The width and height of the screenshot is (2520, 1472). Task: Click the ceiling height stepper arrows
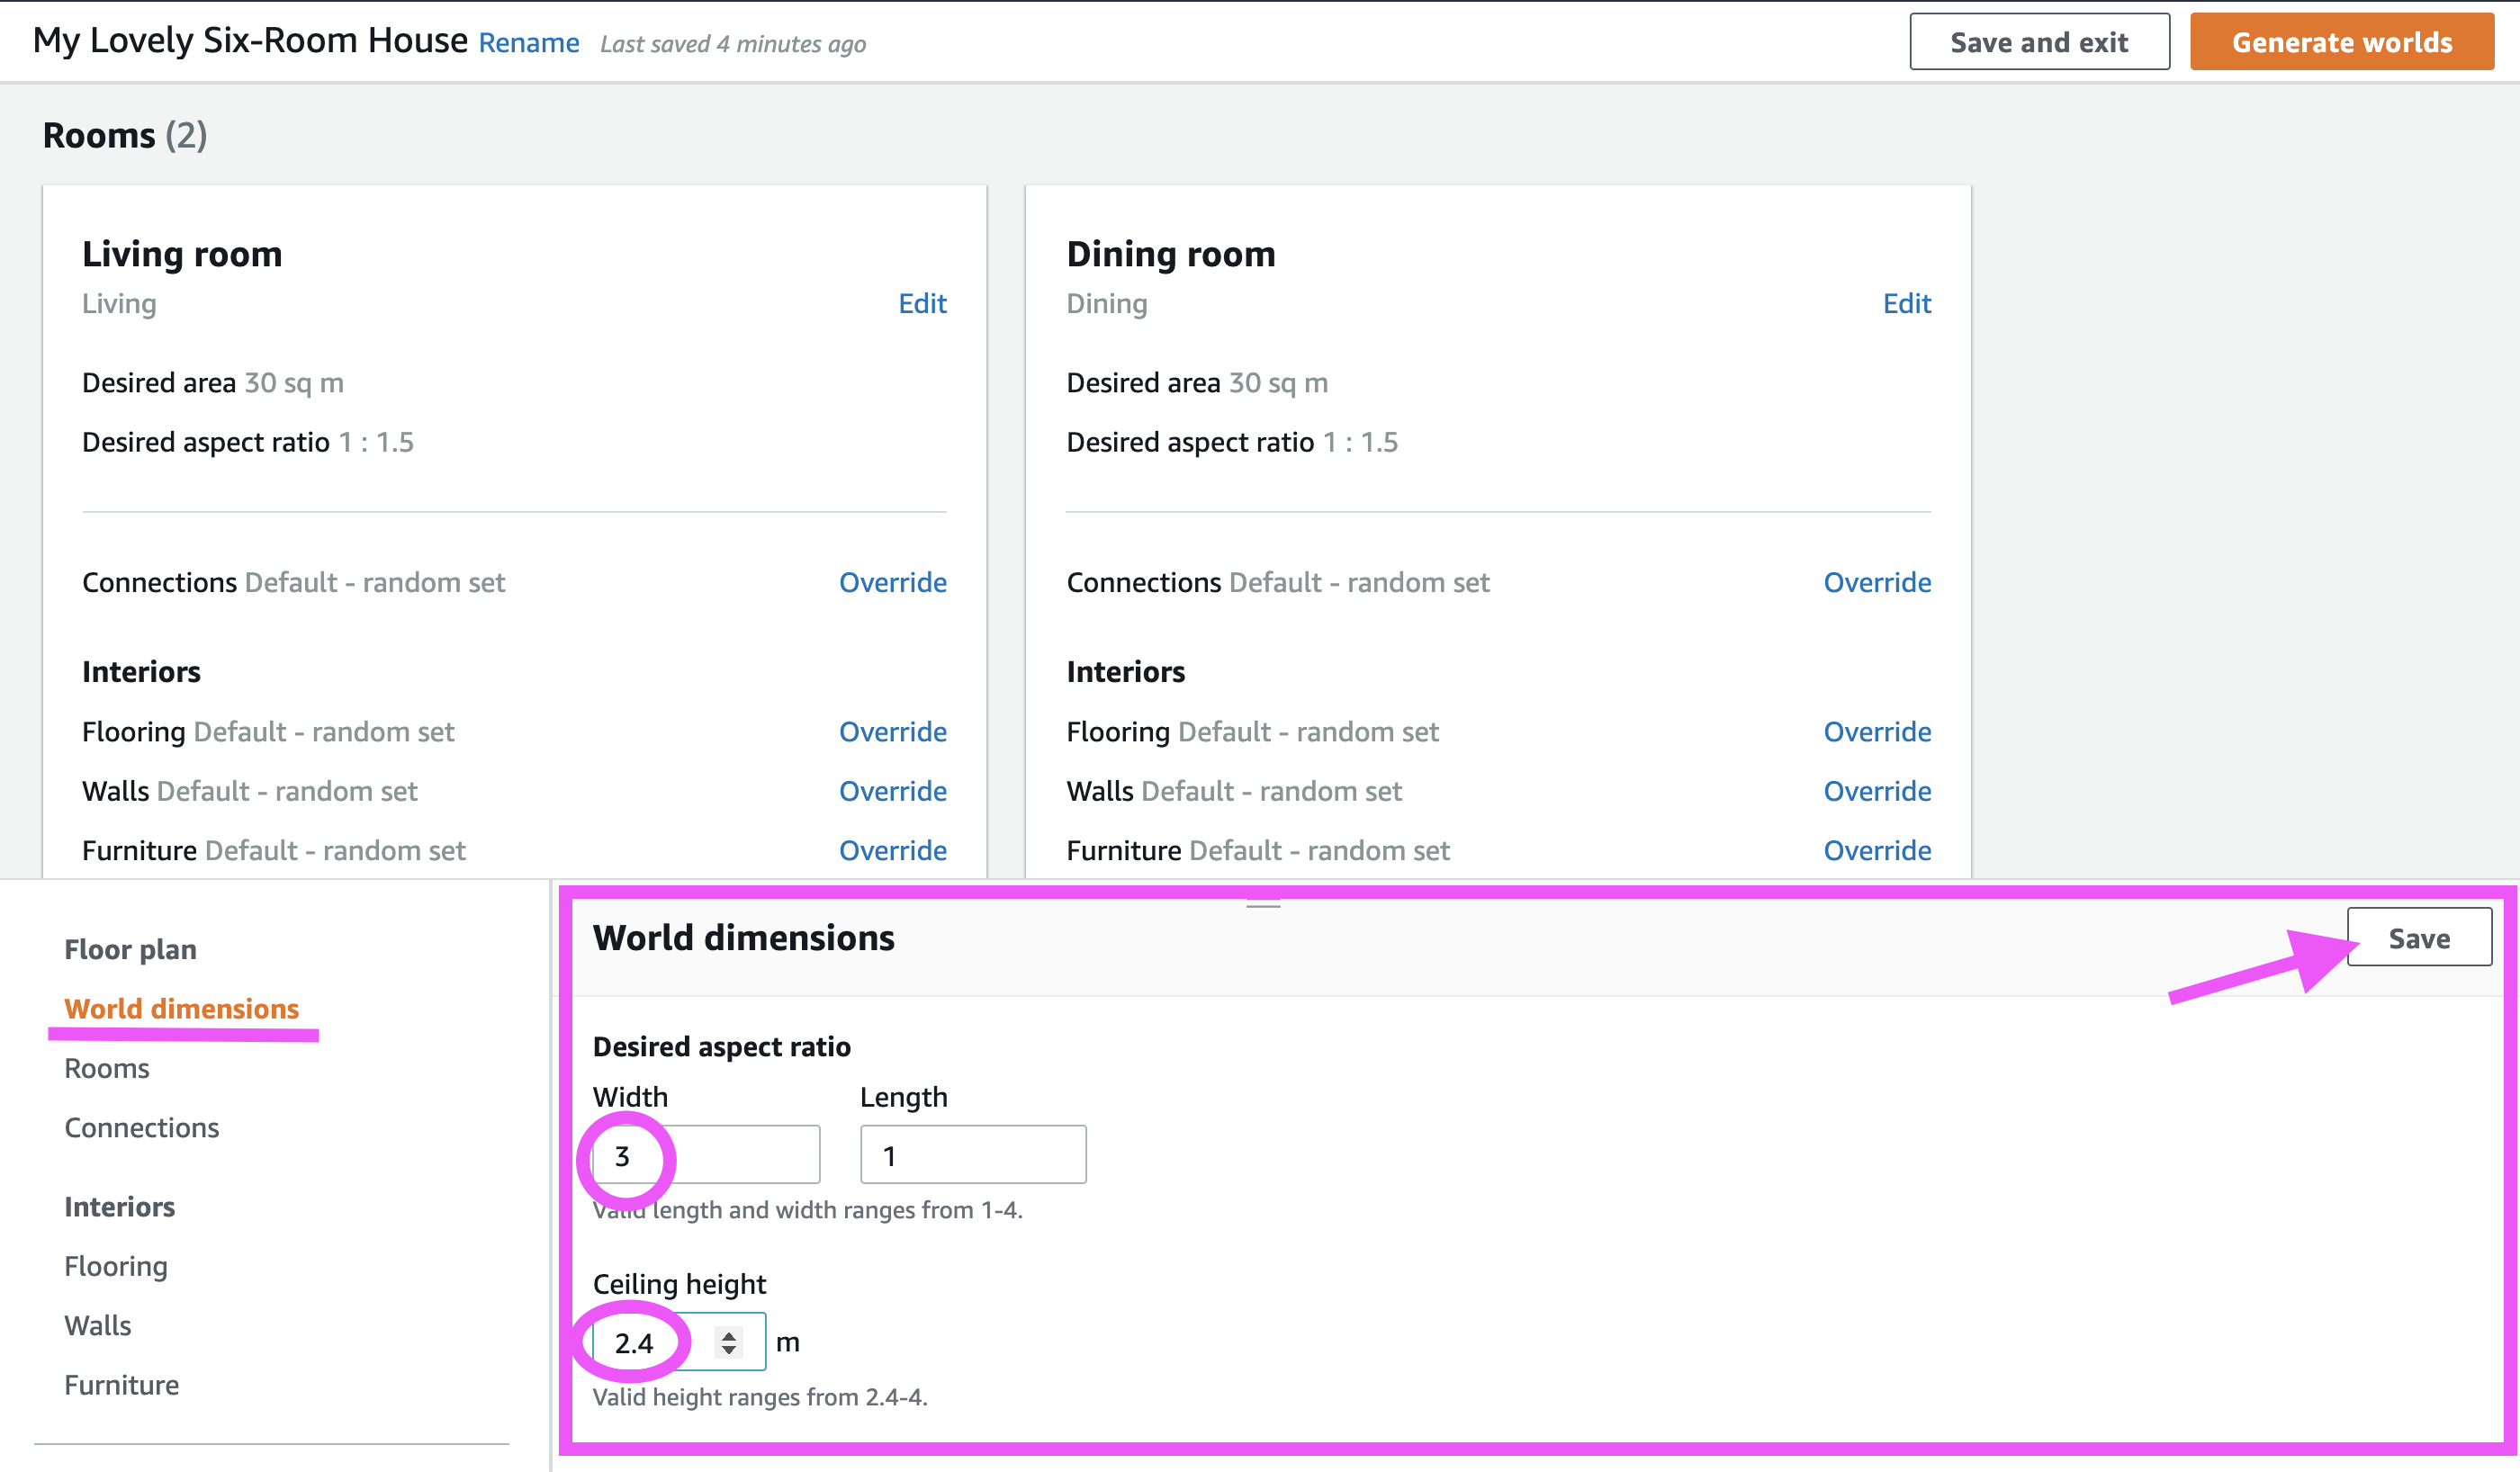coord(729,1342)
